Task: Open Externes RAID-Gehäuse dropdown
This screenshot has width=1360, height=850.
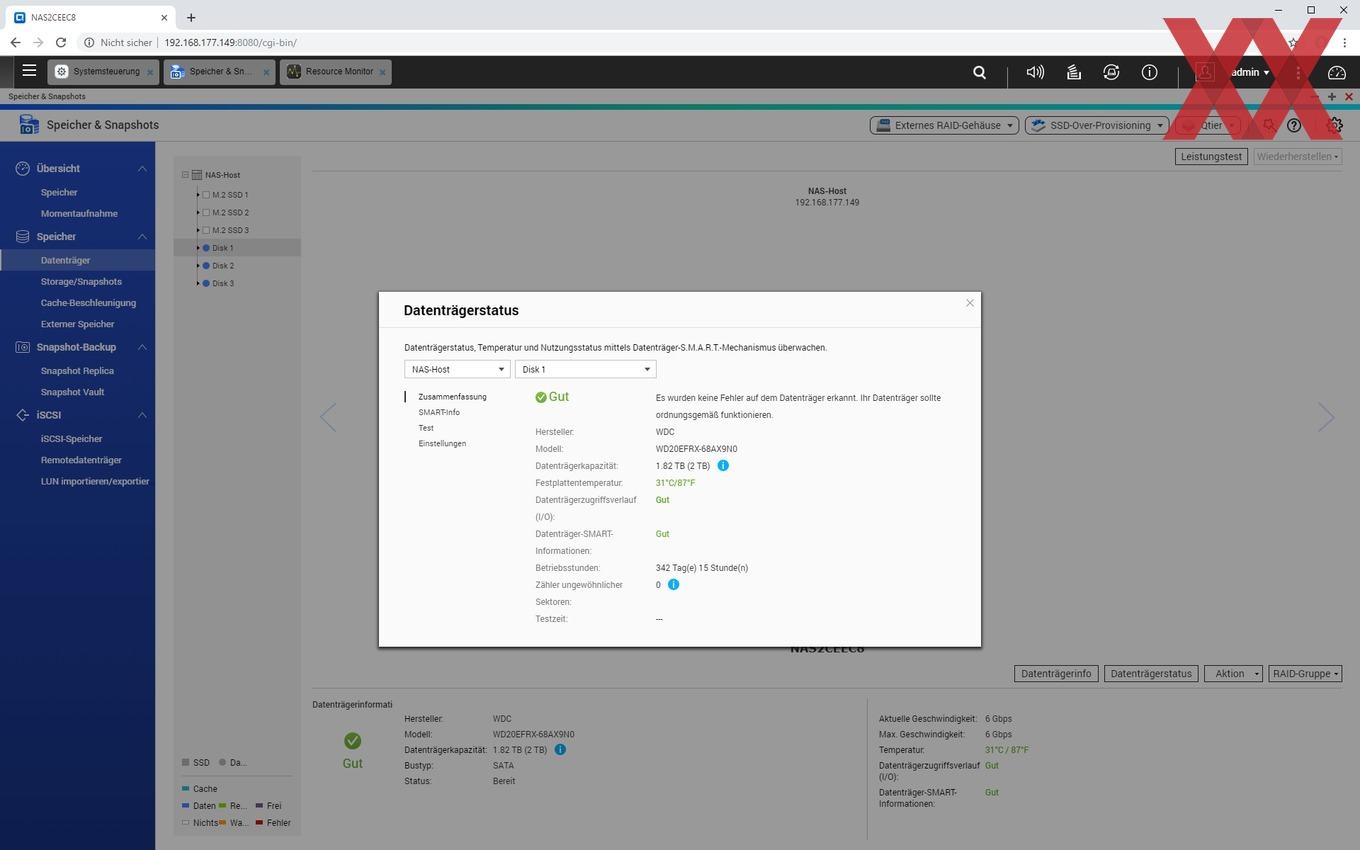Action: pyautogui.click(x=944, y=125)
